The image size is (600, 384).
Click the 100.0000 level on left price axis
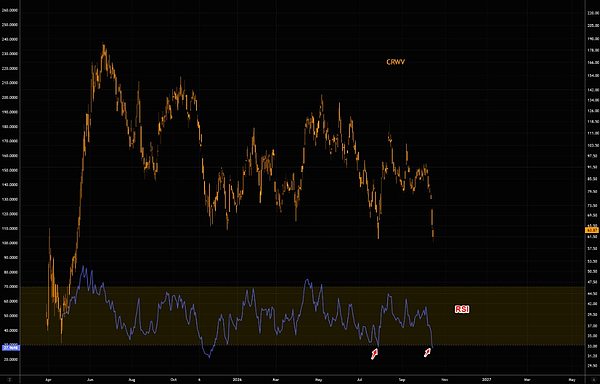pyautogui.click(x=10, y=243)
